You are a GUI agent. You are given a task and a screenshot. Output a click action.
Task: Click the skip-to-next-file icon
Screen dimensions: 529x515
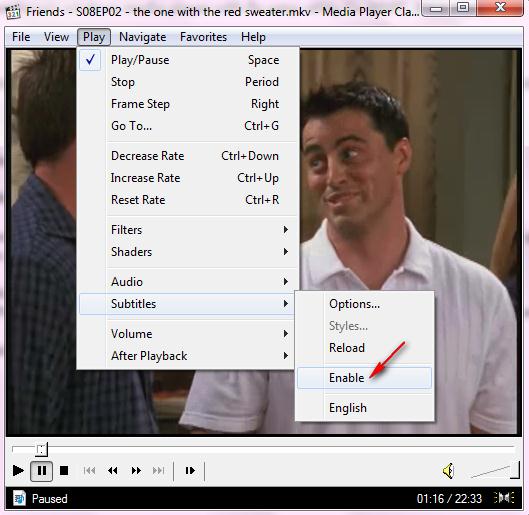point(159,470)
